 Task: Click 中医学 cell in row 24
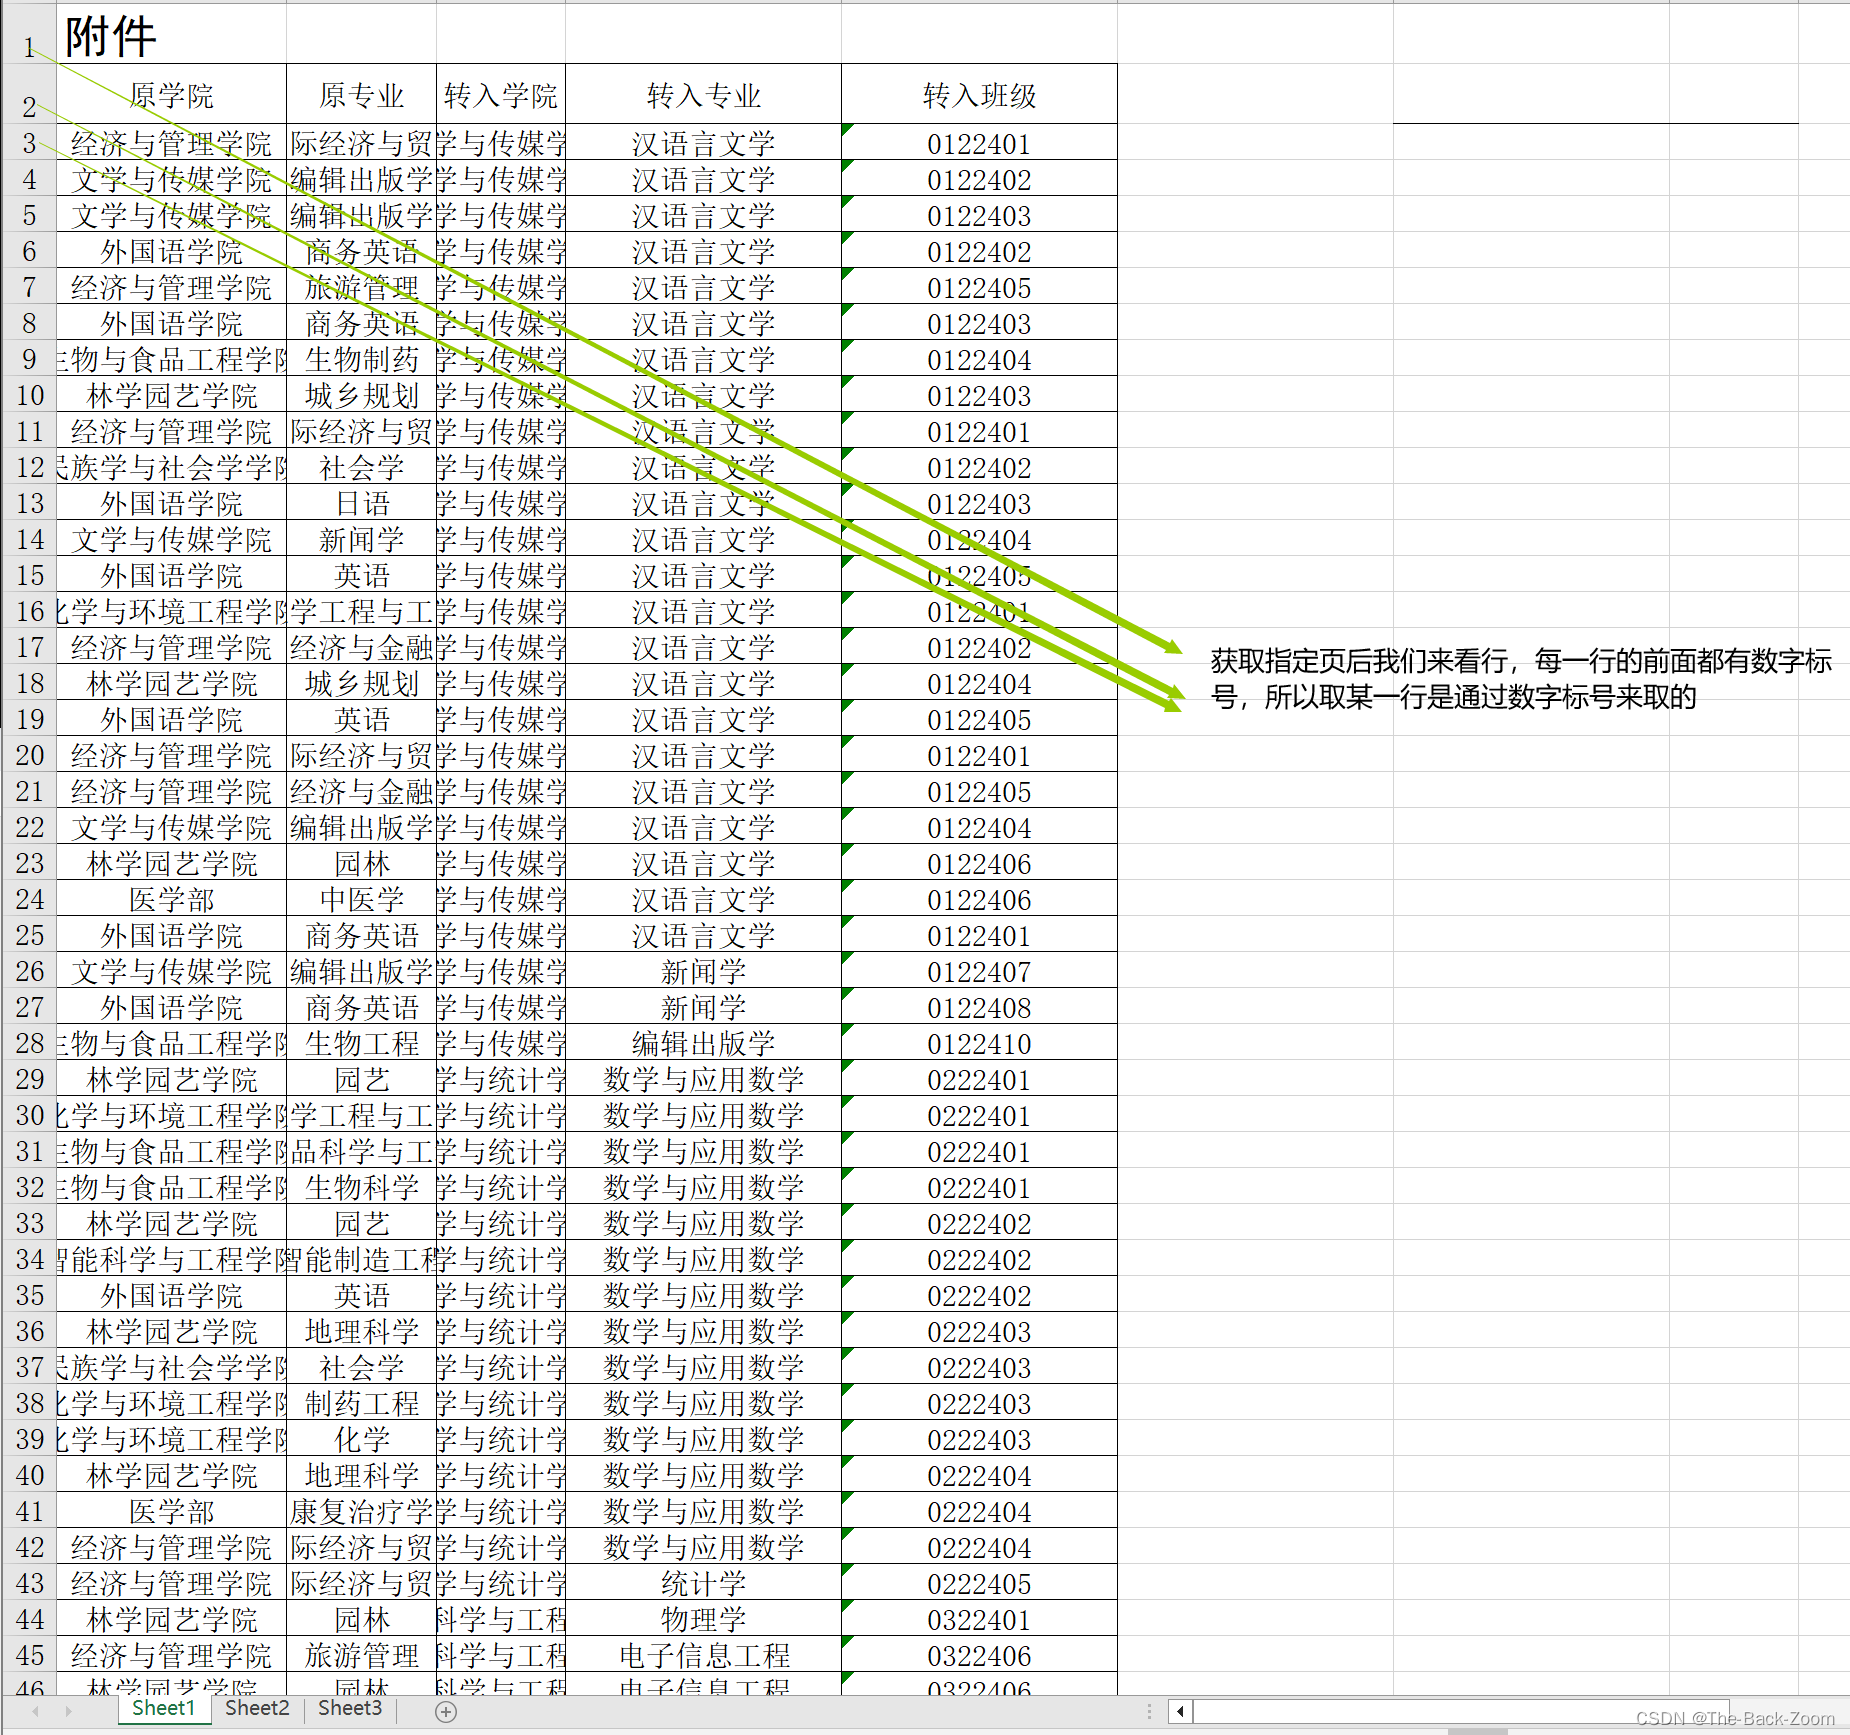coord(361,899)
